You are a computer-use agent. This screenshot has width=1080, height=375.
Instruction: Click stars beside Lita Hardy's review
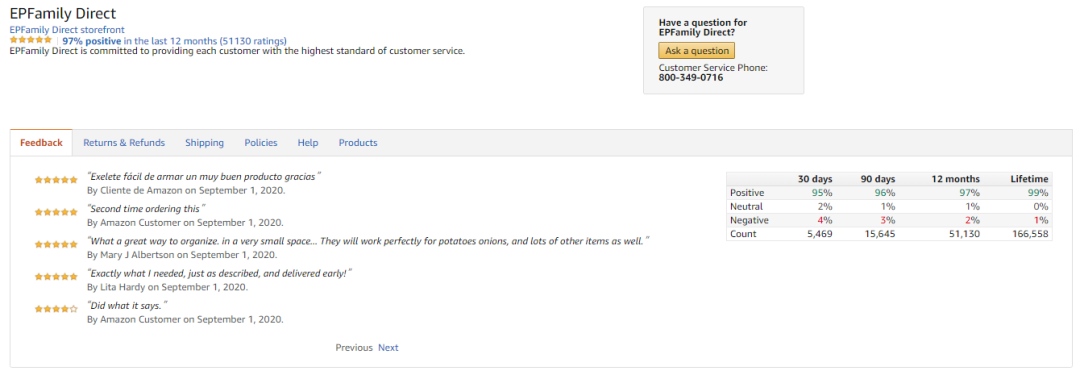pos(56,276)
